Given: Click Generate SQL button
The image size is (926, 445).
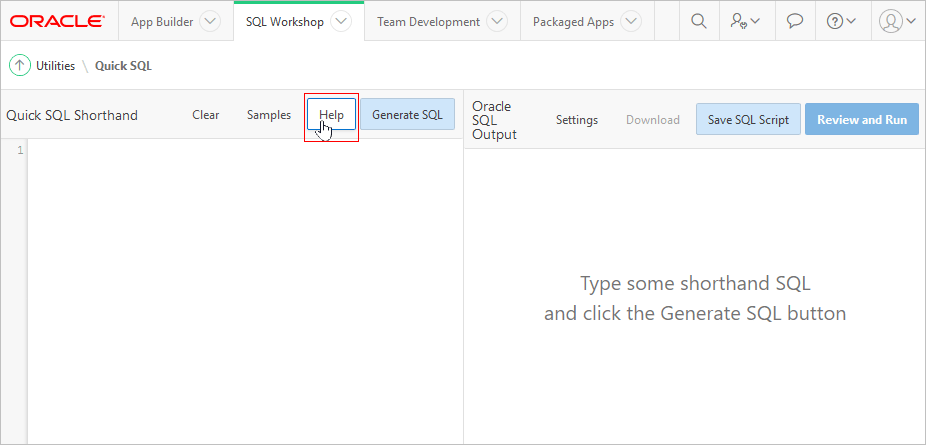Looking at the screenshot, I should [407, 114].
